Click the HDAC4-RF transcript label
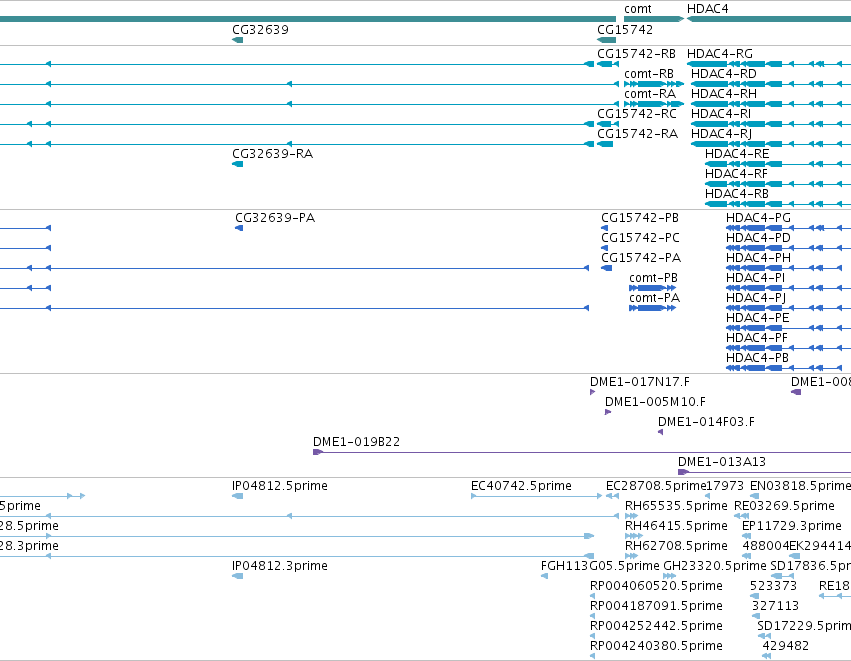 point(736,174)
